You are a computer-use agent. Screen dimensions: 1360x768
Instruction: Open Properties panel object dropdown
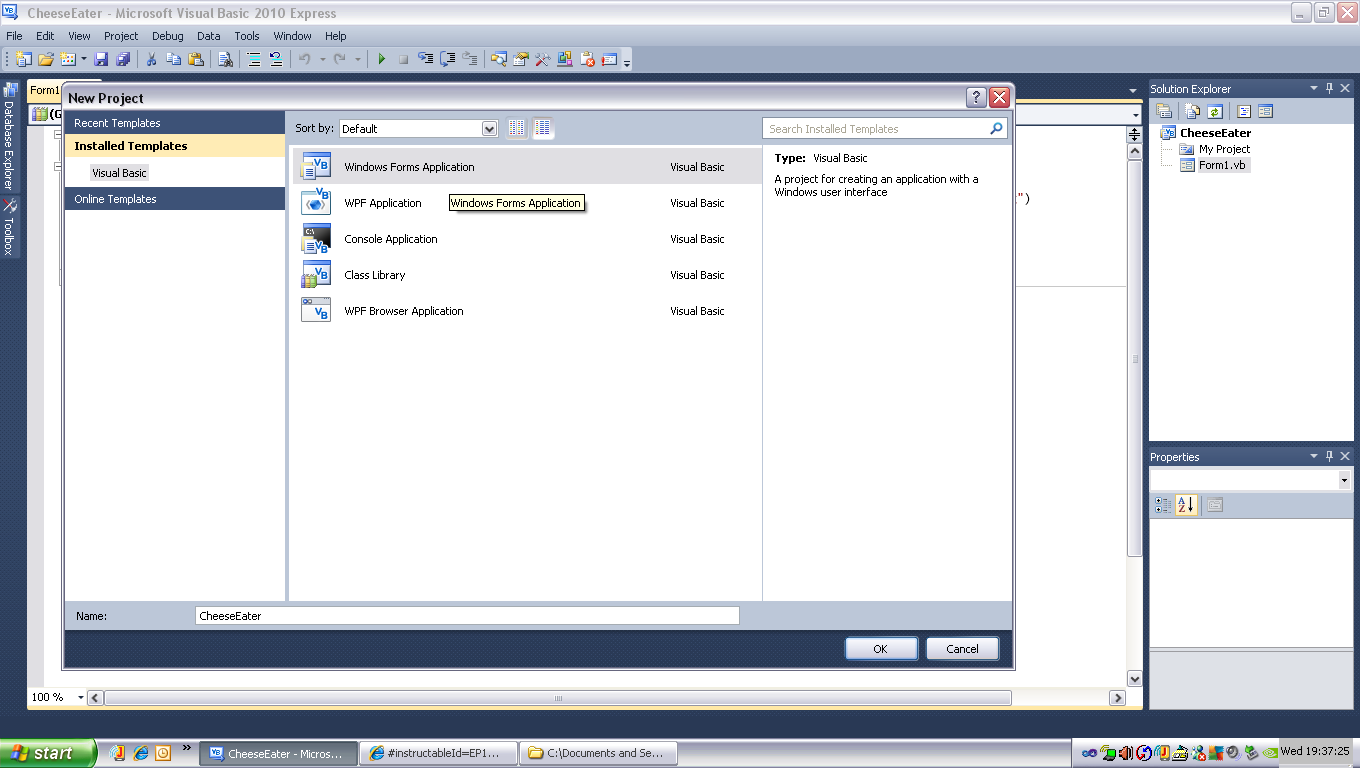1344,480
